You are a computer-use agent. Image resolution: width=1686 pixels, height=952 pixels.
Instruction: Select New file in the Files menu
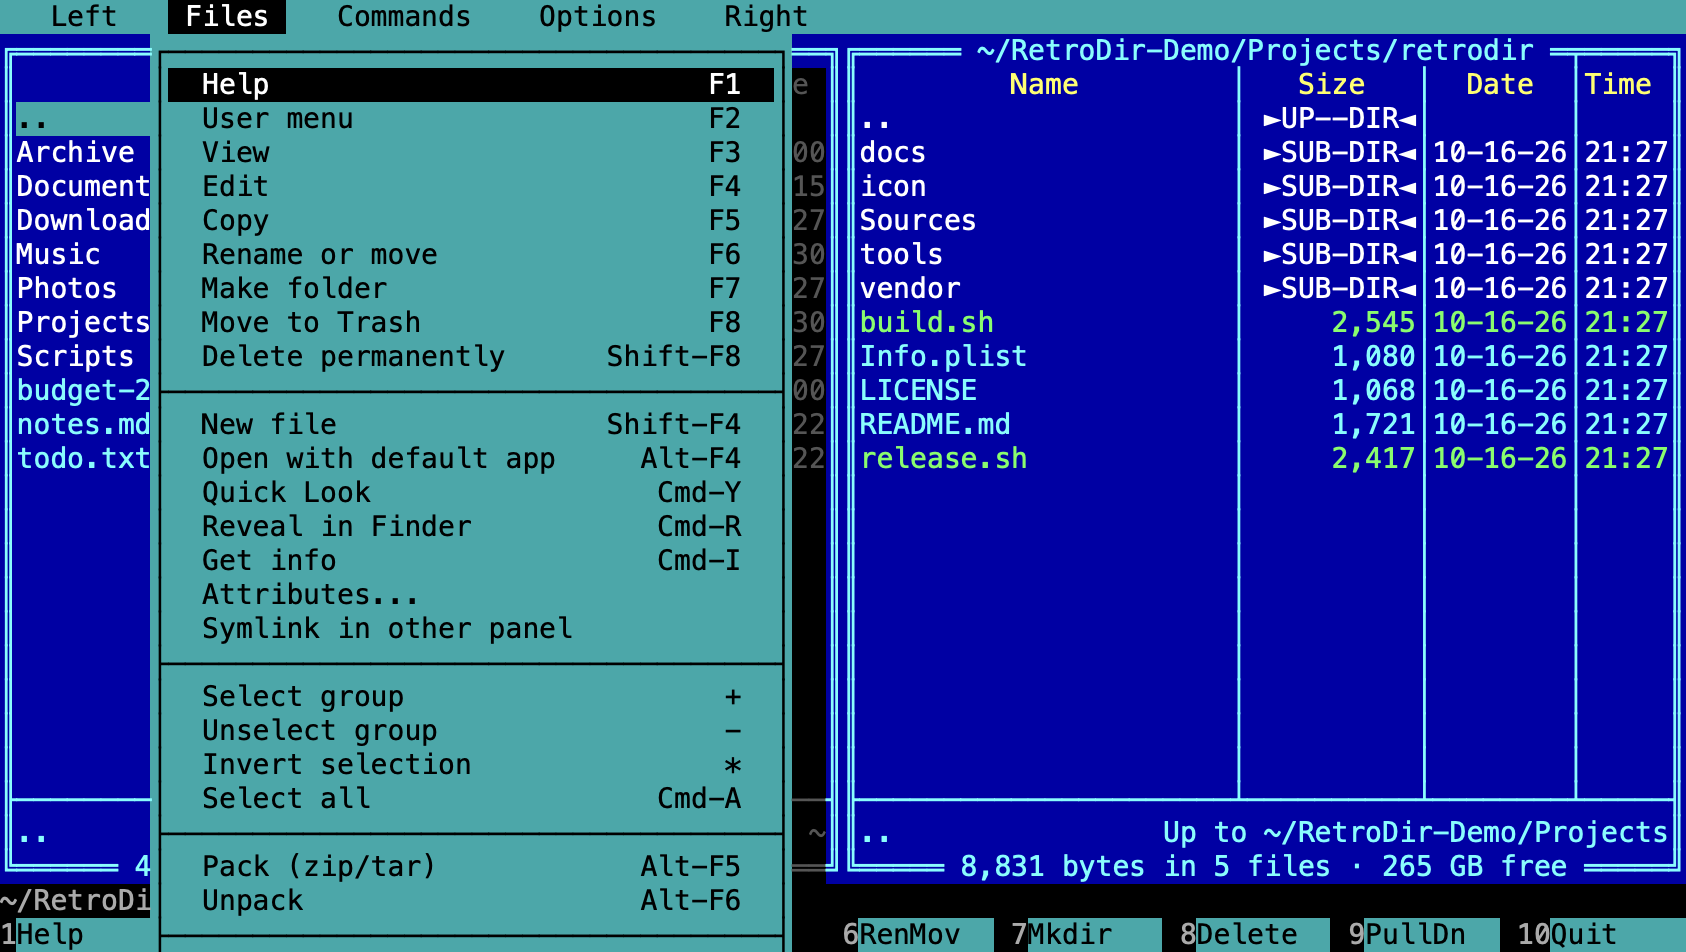click(x=471, y=425)
